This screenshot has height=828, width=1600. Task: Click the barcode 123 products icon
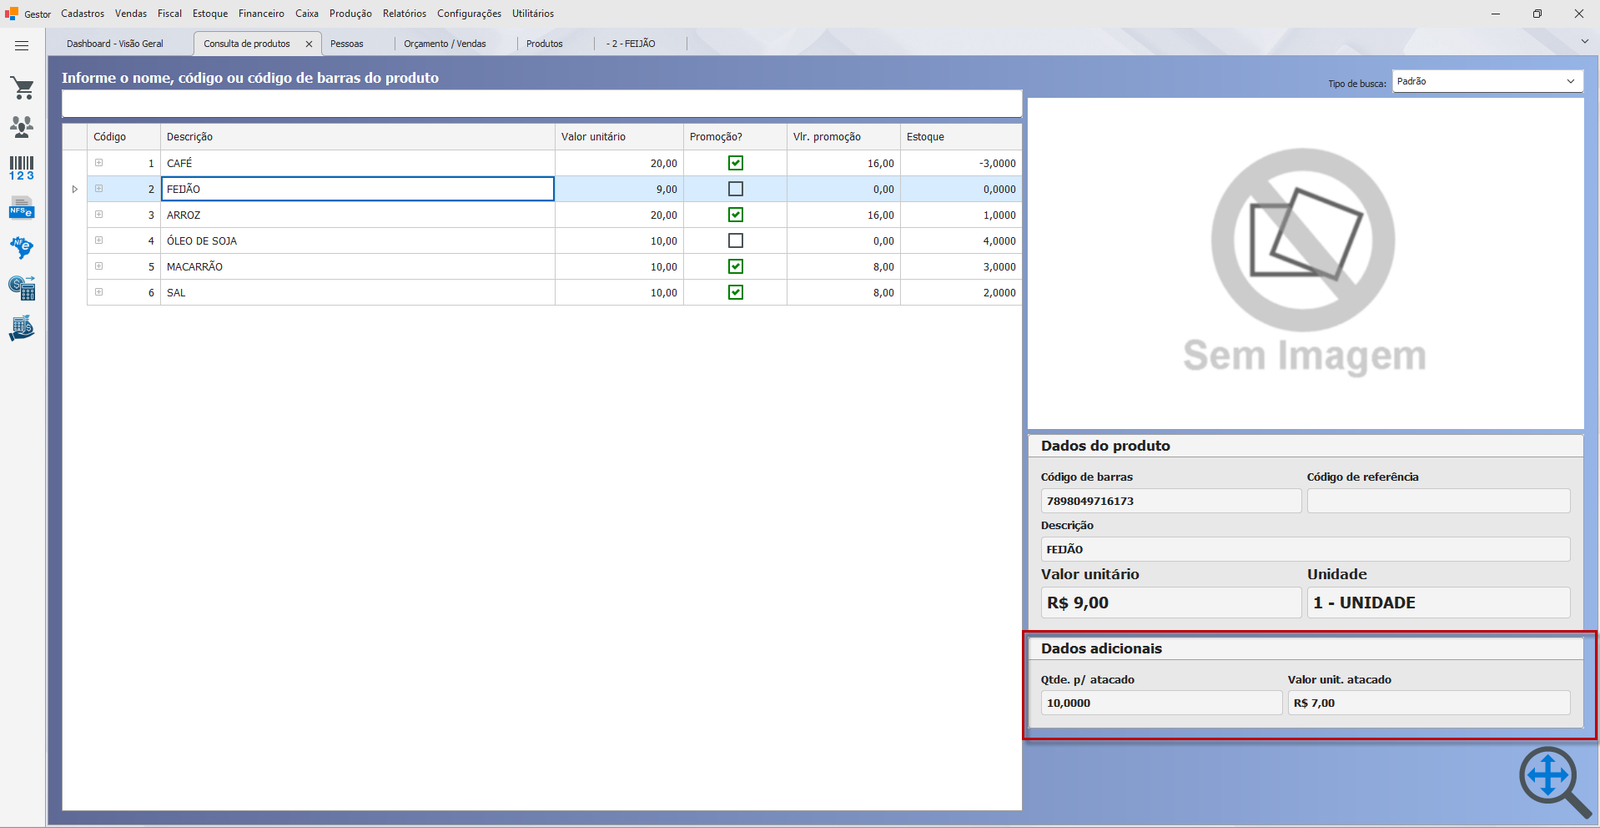[22, 168]
